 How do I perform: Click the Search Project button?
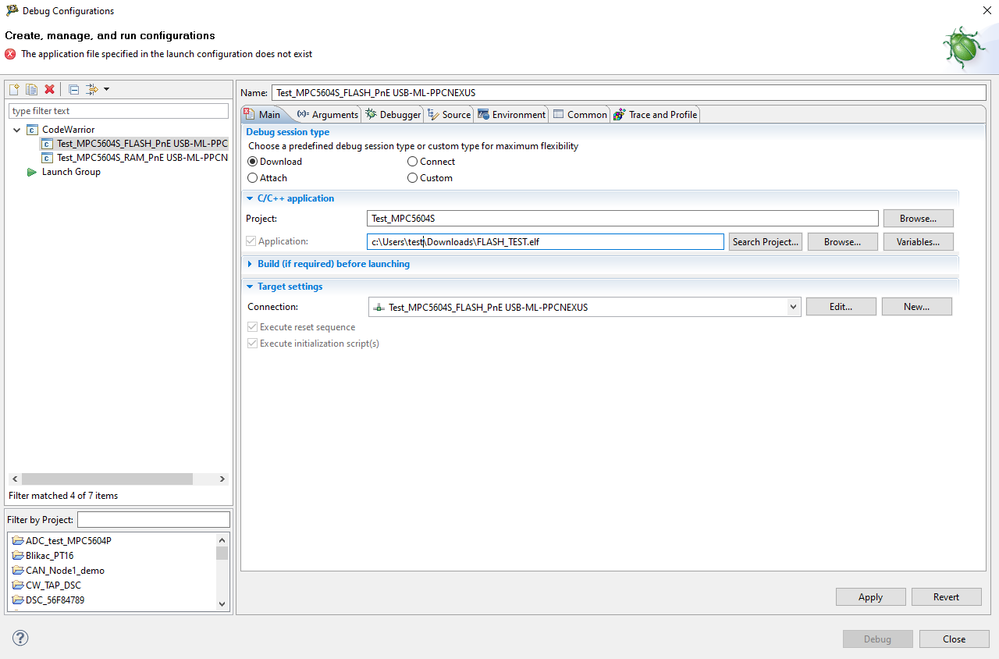point(765,242)
